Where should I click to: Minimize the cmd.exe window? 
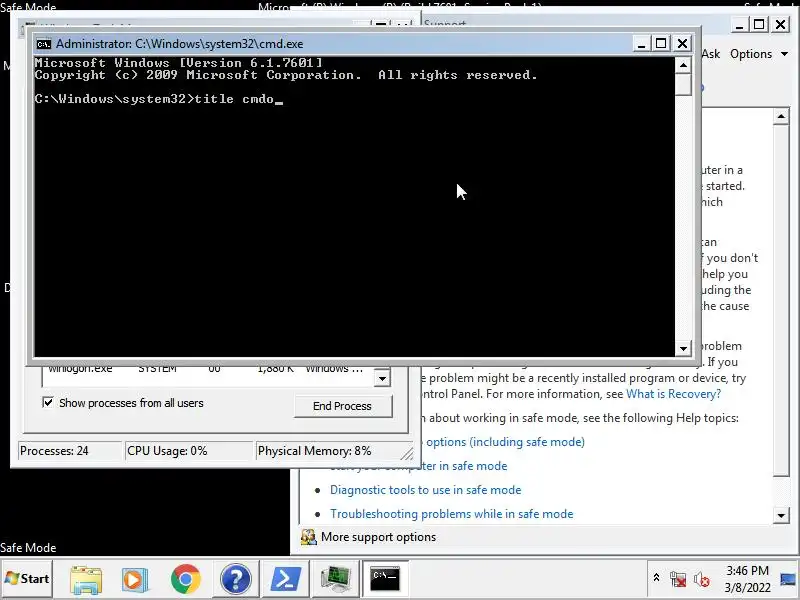click(641, 43)
